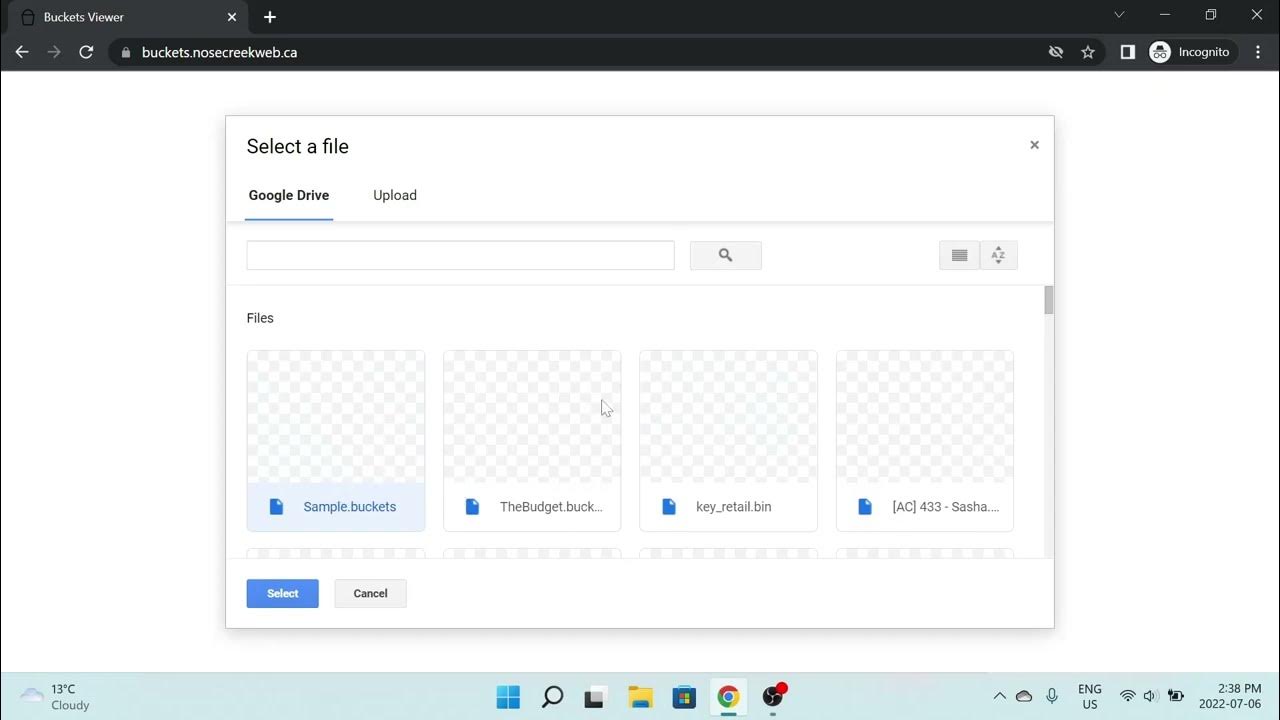Click the key_retail.bin file icon
Image resolution: width=1280 pixels, height=720 pixels.
[669, 507]
